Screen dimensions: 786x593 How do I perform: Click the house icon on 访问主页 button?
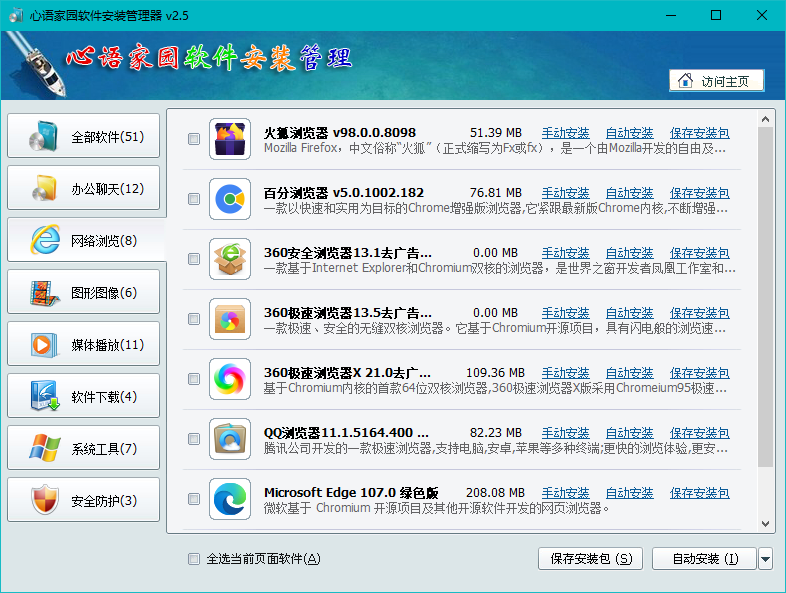pyautogui.click(x=685, y=80)
